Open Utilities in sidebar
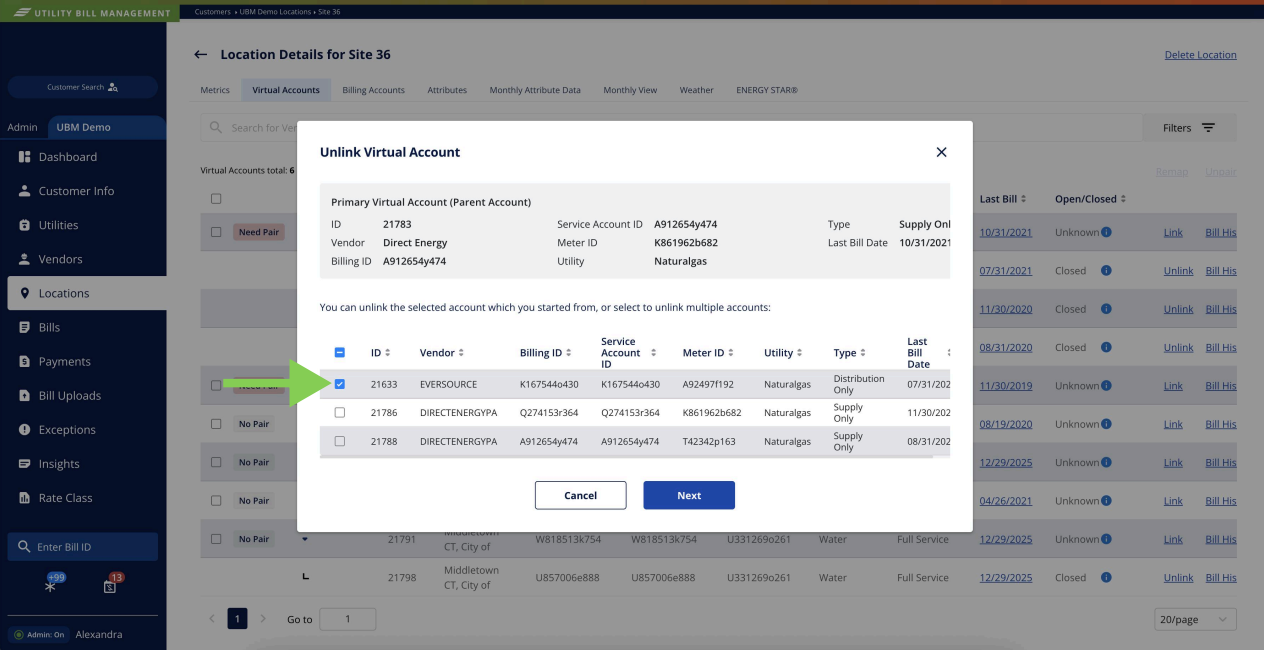The height and width of the screenshot is (650, 1264). pos(83,225)
